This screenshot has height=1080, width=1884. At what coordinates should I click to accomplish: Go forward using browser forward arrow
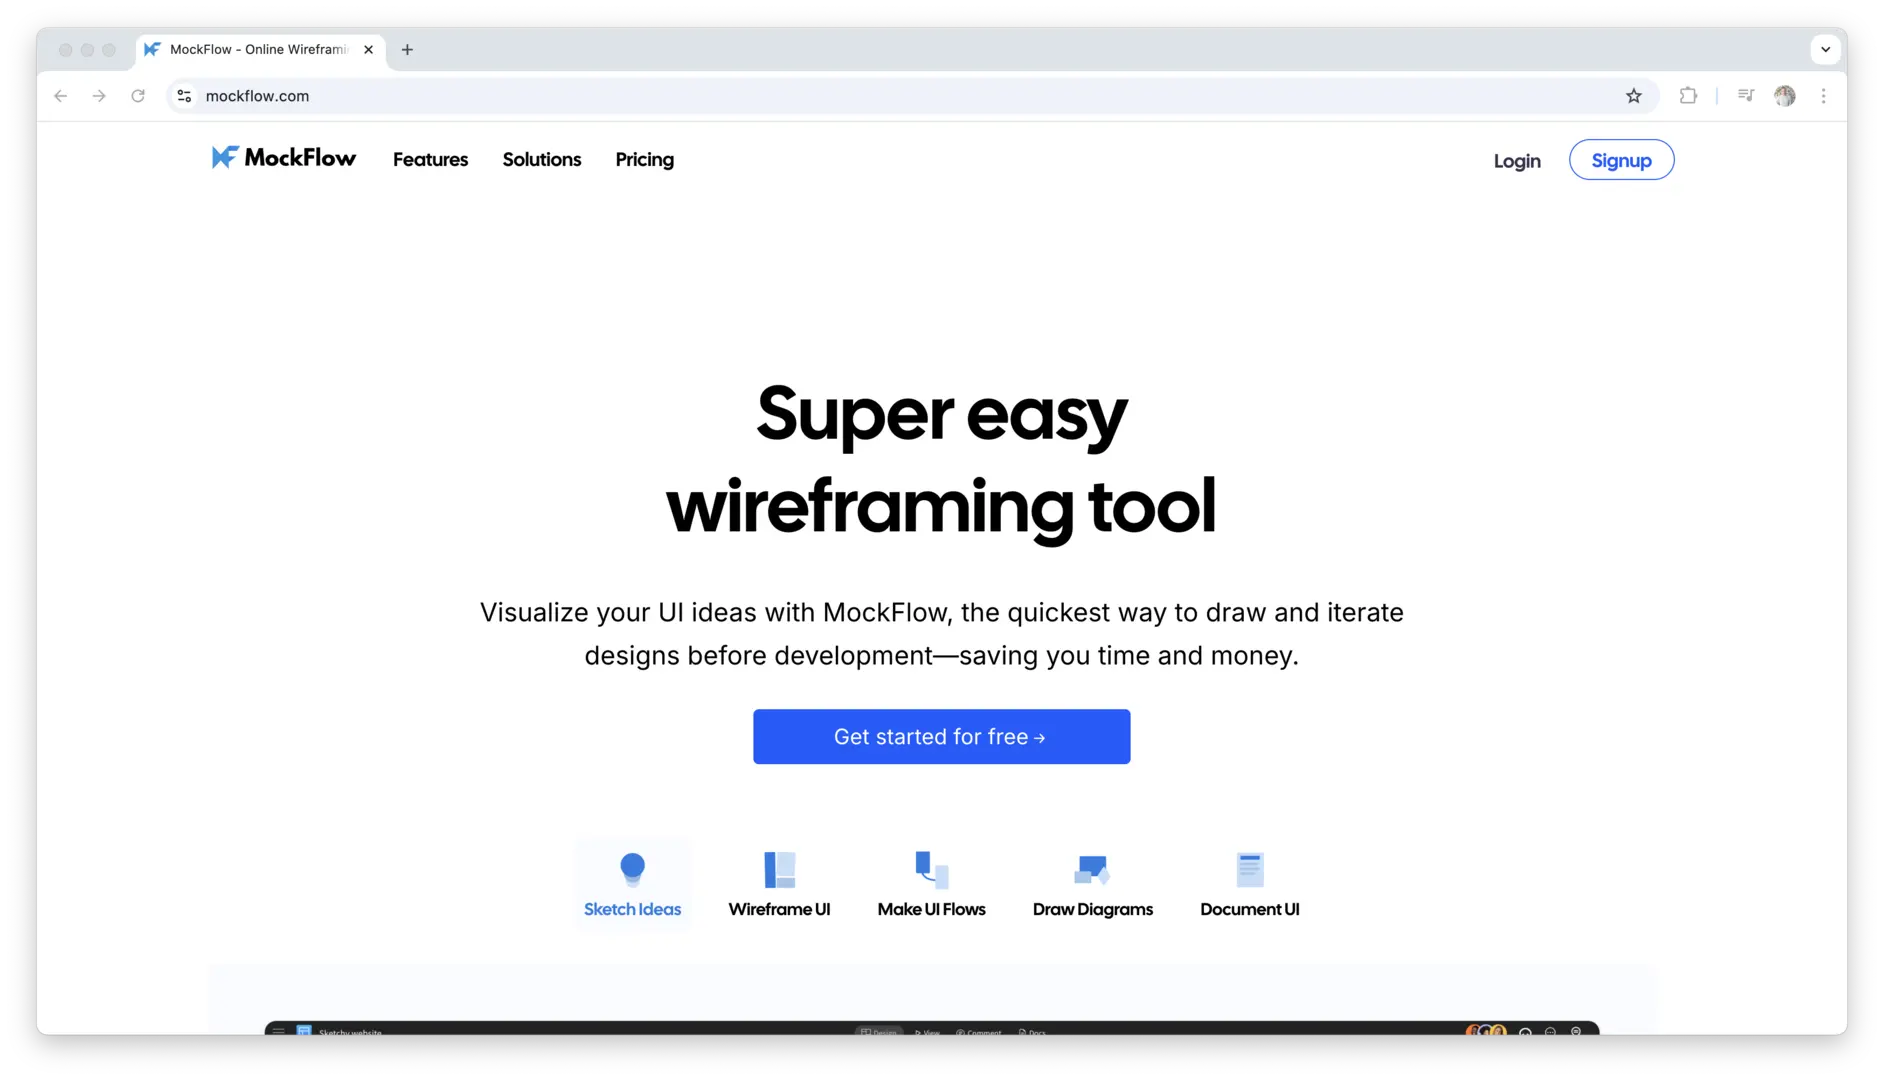pyautogui.click(x=99, y=96)
